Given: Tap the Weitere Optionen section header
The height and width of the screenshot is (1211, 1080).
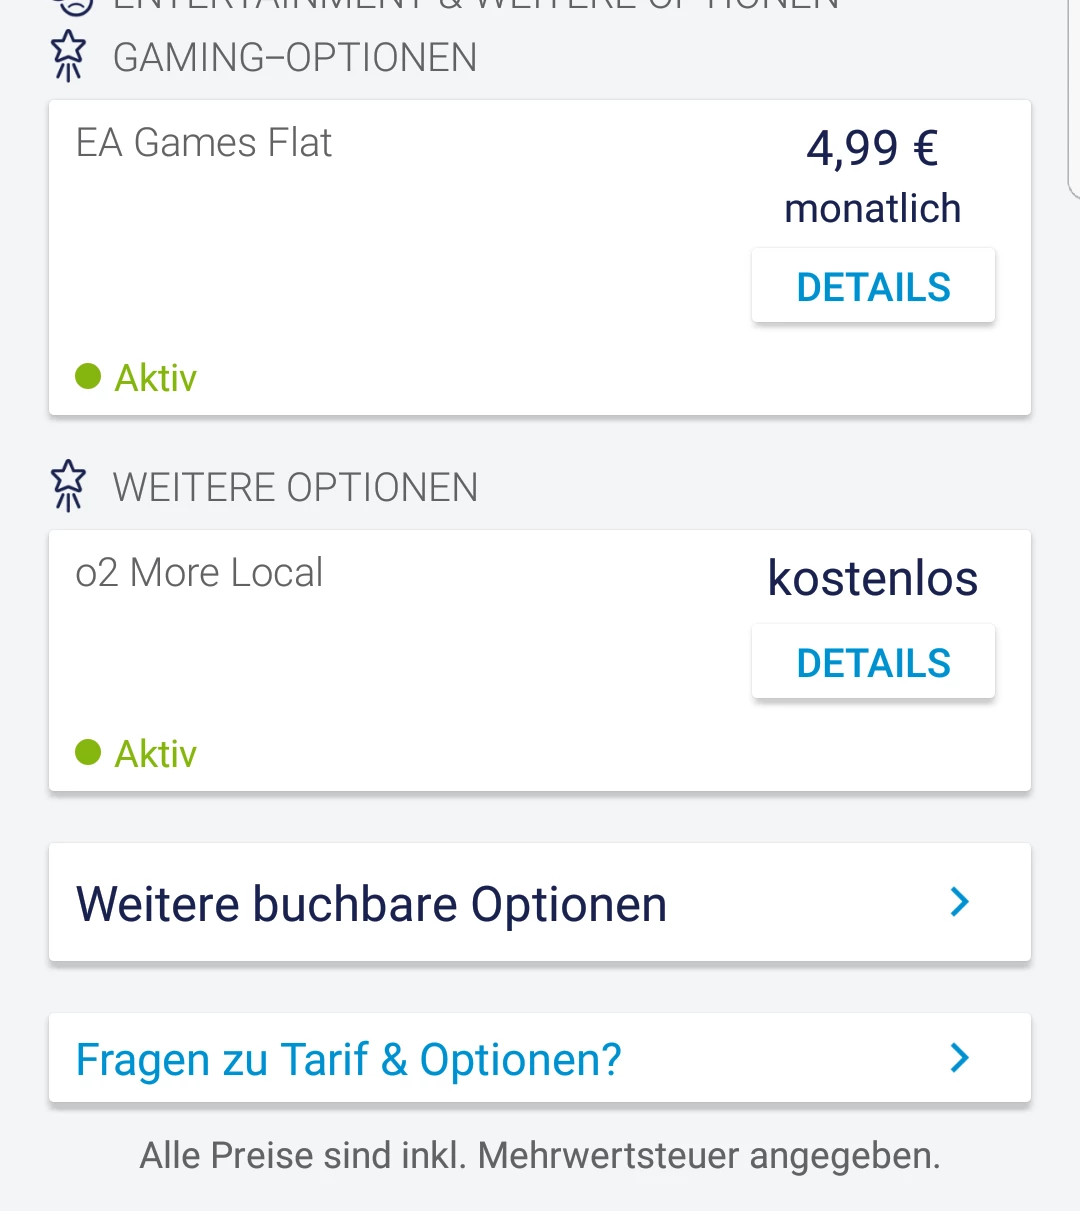Looking at the screenshot, I should [x=295, y=488].
